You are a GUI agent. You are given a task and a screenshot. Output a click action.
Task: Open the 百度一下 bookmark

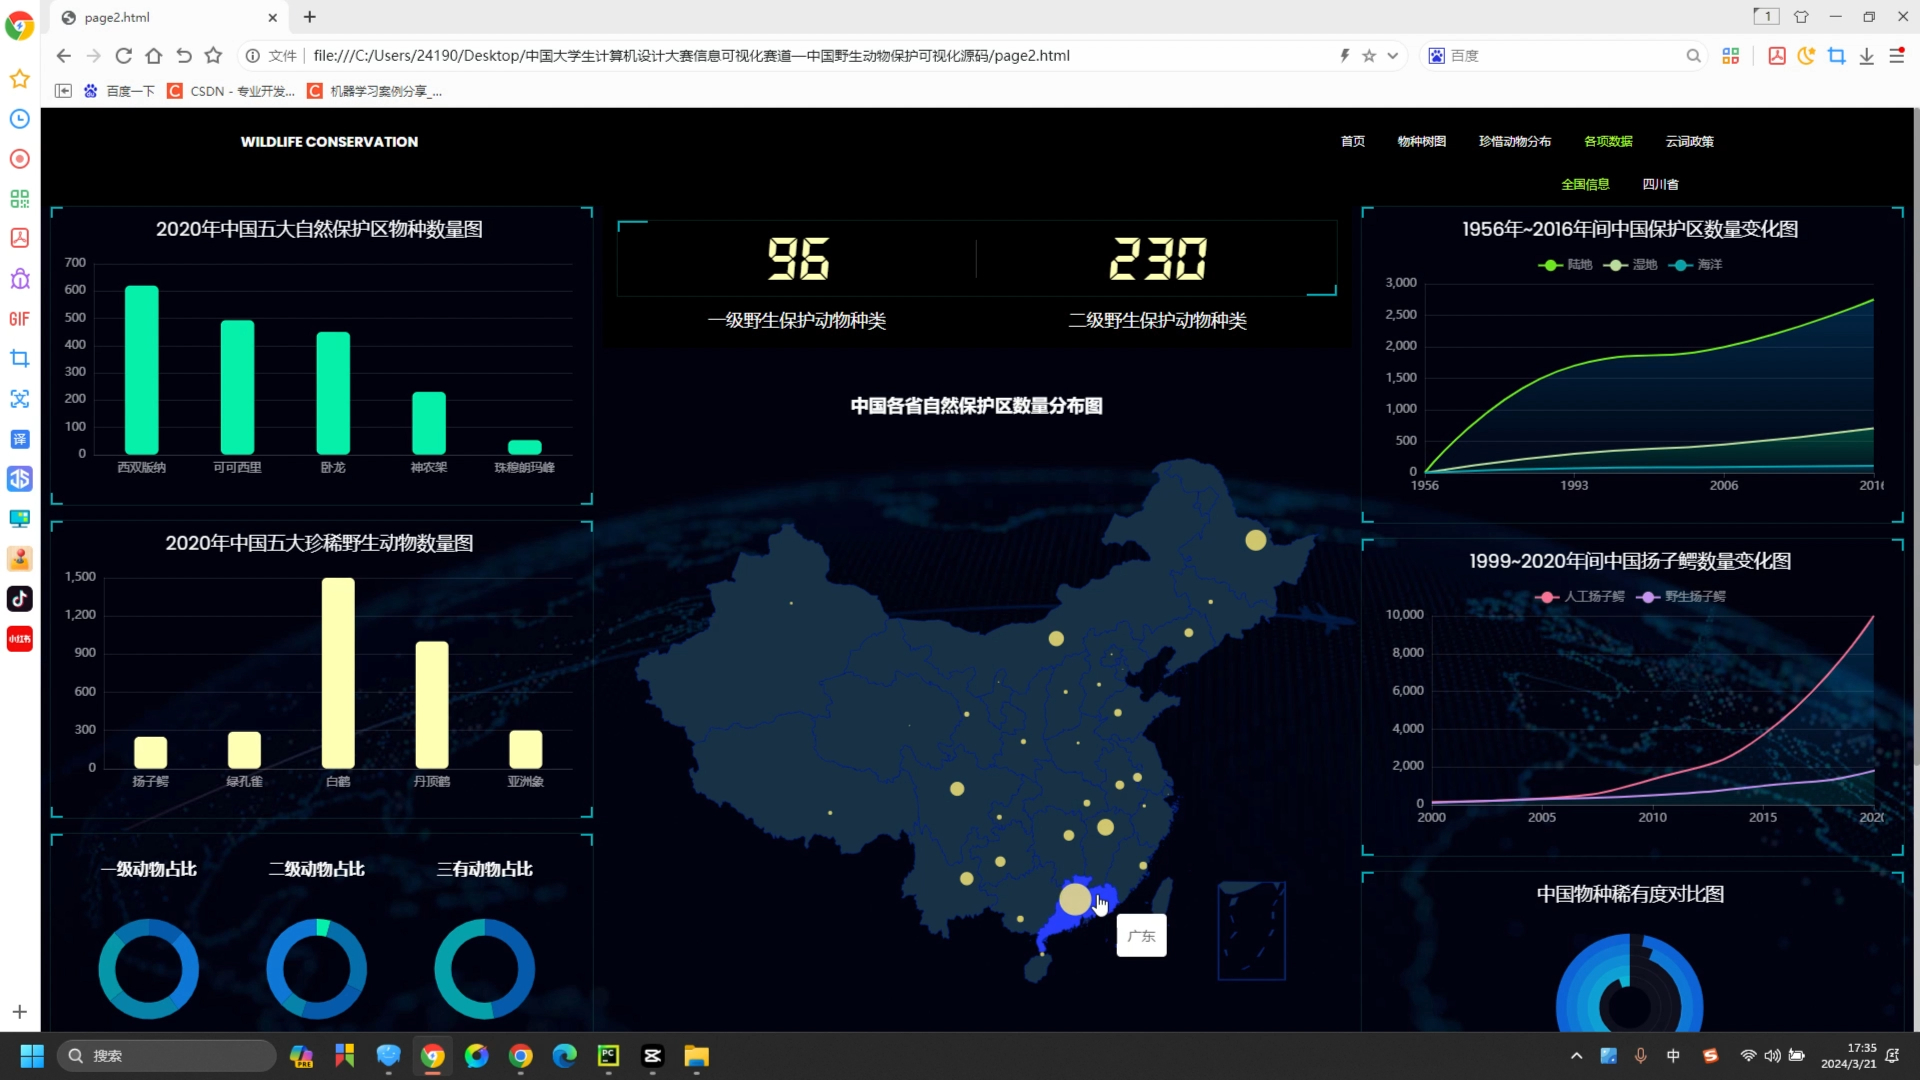pyautogui.click(x=119, y=91)
